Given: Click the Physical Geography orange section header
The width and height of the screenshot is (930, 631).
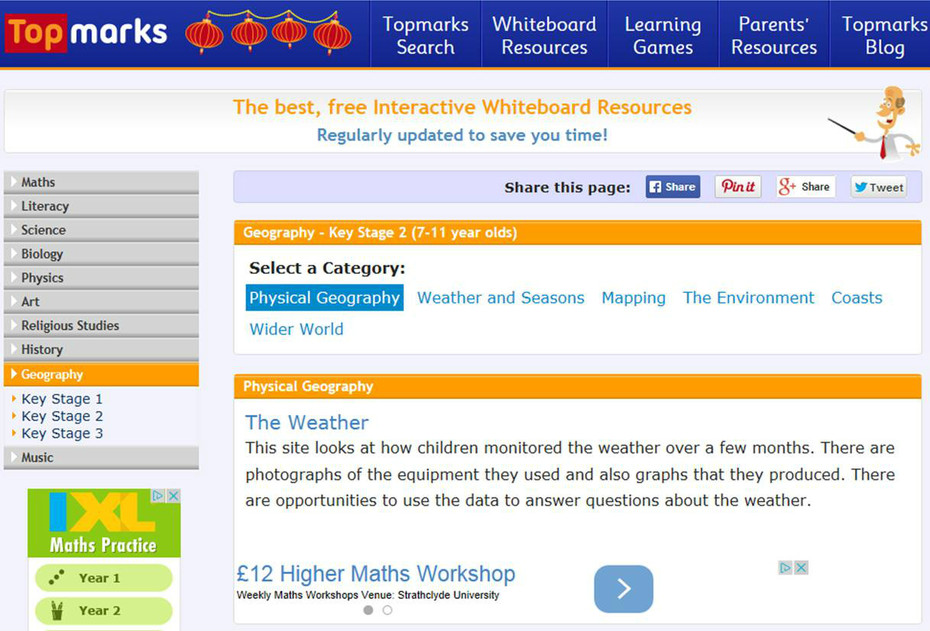Looking at the screenshot, I should pos(577,387).
